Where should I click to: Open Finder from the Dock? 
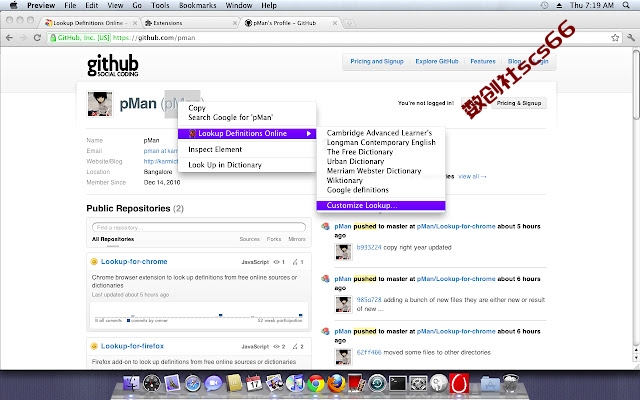click(131, 384)
